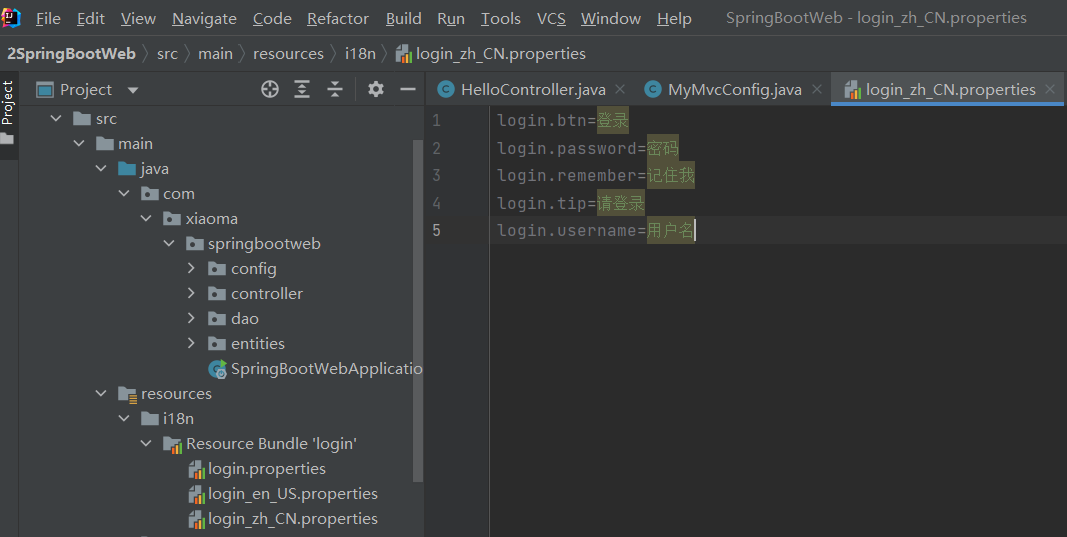Image resolution: width=1067 pixels, height=537 pixels.
Task: Collapse the main folder chevron
Action: click(79, 144)
